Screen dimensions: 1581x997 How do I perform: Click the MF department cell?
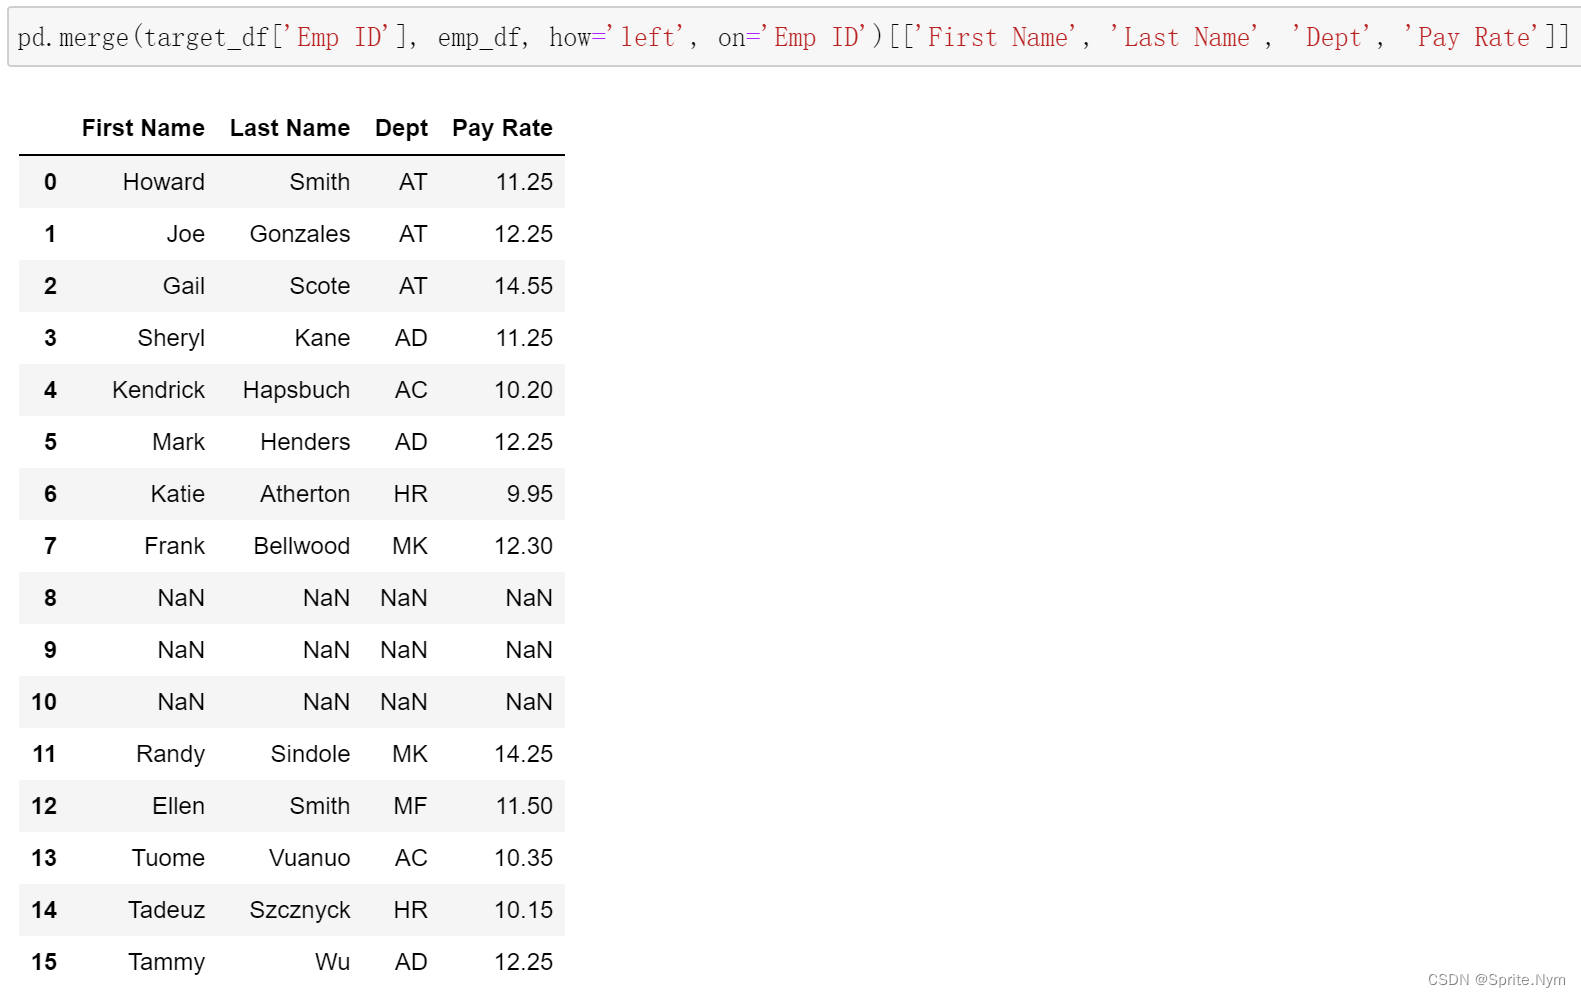(x=410, y=806)
